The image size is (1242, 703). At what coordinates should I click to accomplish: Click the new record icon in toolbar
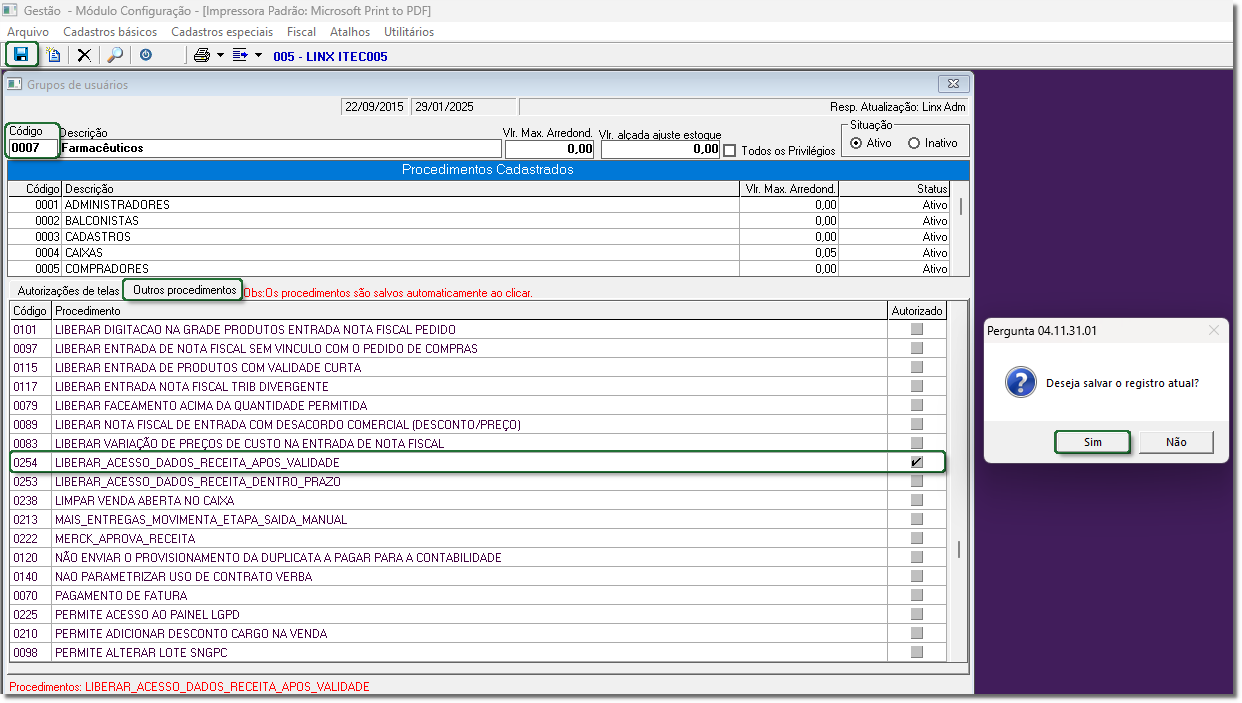coord(54,56)
